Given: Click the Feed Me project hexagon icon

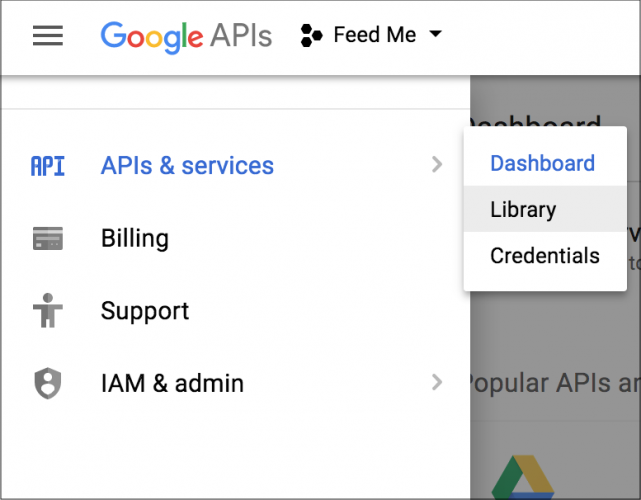Looking at the screenshot, I should point(311,36).
